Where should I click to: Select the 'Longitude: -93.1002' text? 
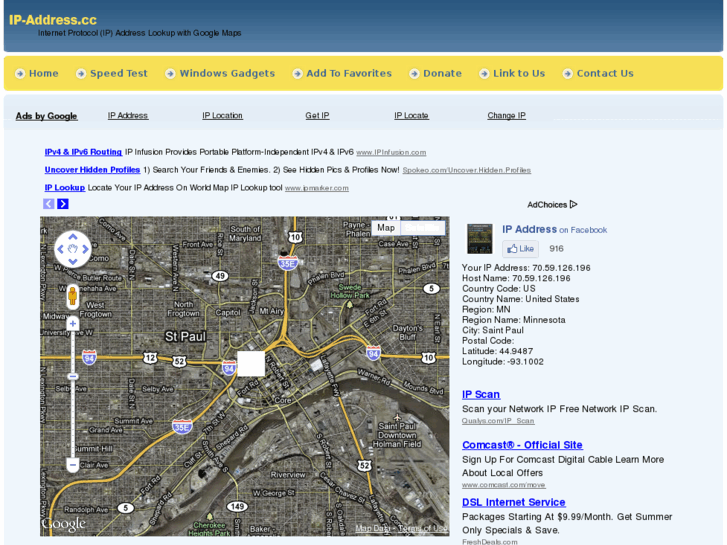point(503,361)
